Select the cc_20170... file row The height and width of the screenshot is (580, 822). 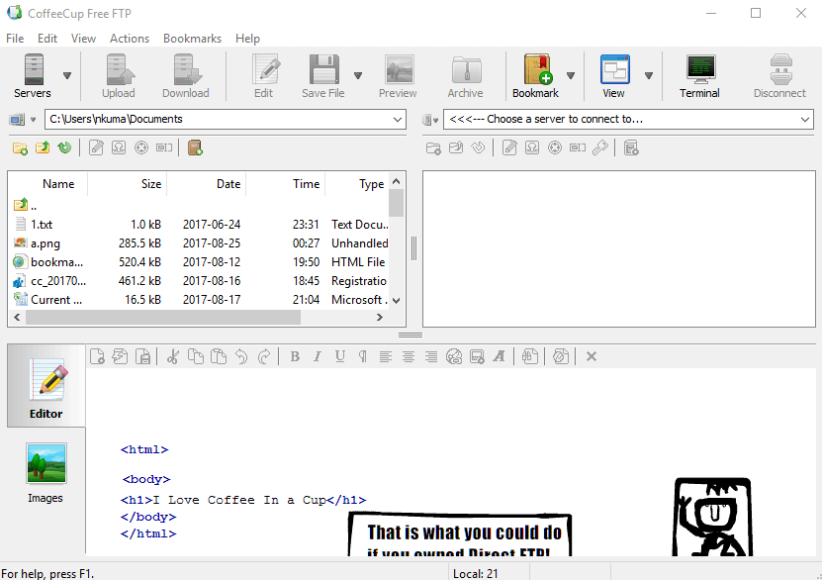(199, 281)
